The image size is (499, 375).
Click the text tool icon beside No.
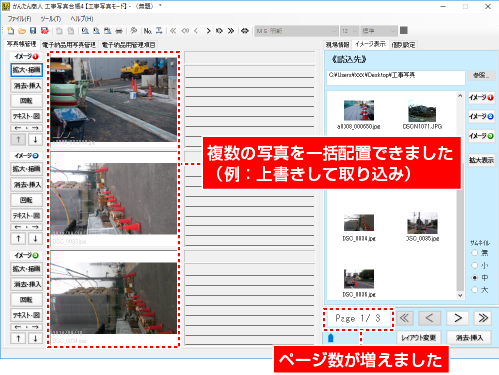(x=159, y=31)
